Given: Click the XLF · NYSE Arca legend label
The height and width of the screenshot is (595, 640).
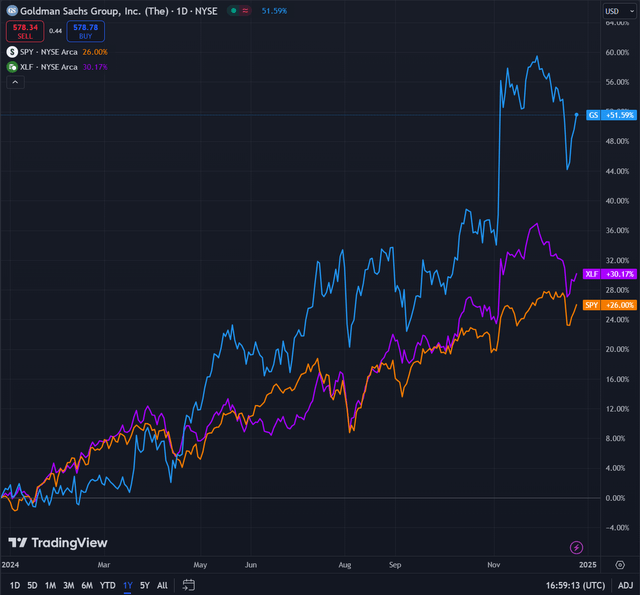Looking at the screenshot, I should tap(49, 67).
